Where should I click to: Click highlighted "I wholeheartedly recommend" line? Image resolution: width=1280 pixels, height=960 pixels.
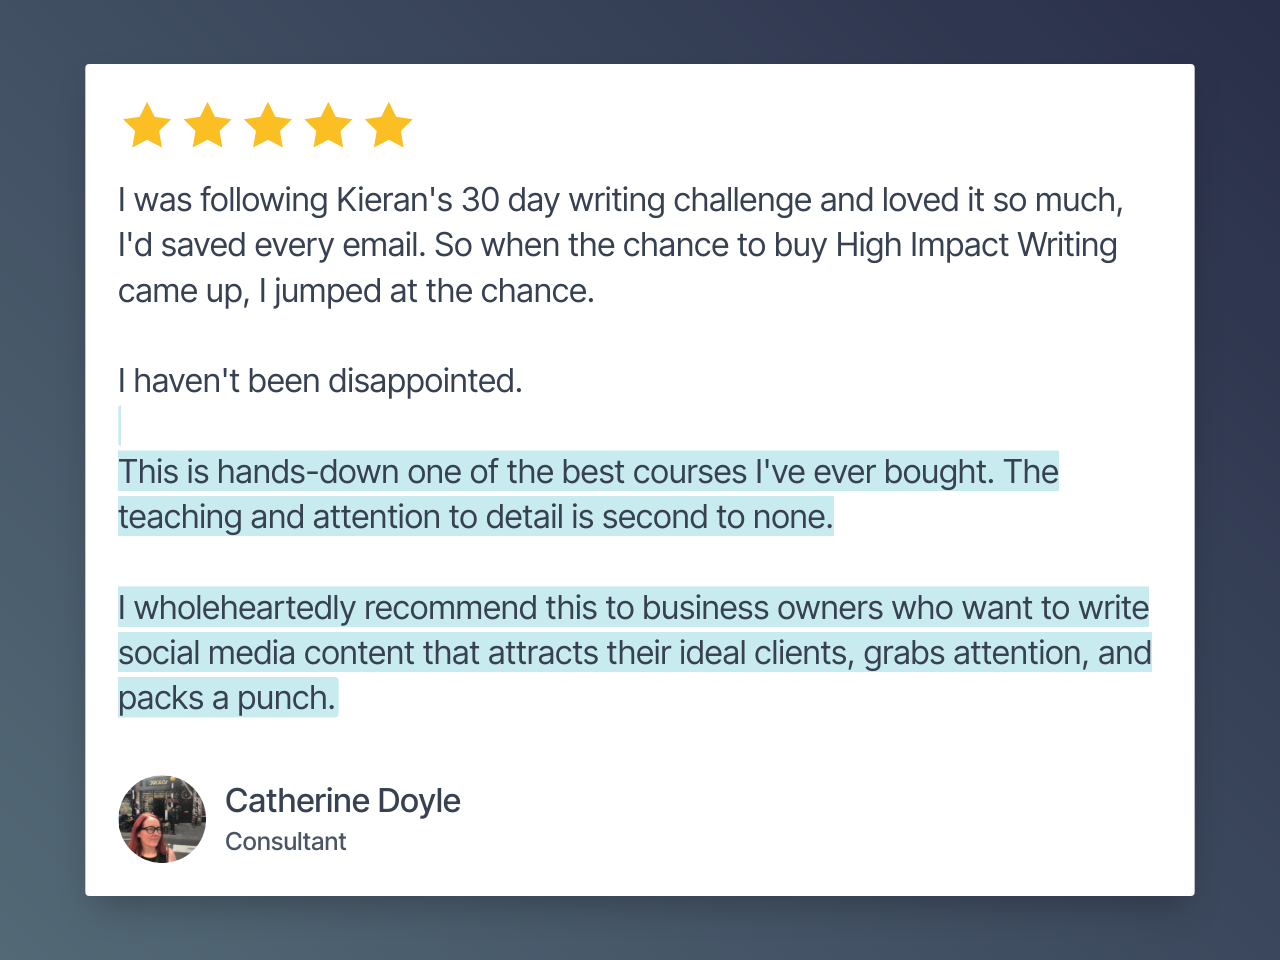(633, 608)
